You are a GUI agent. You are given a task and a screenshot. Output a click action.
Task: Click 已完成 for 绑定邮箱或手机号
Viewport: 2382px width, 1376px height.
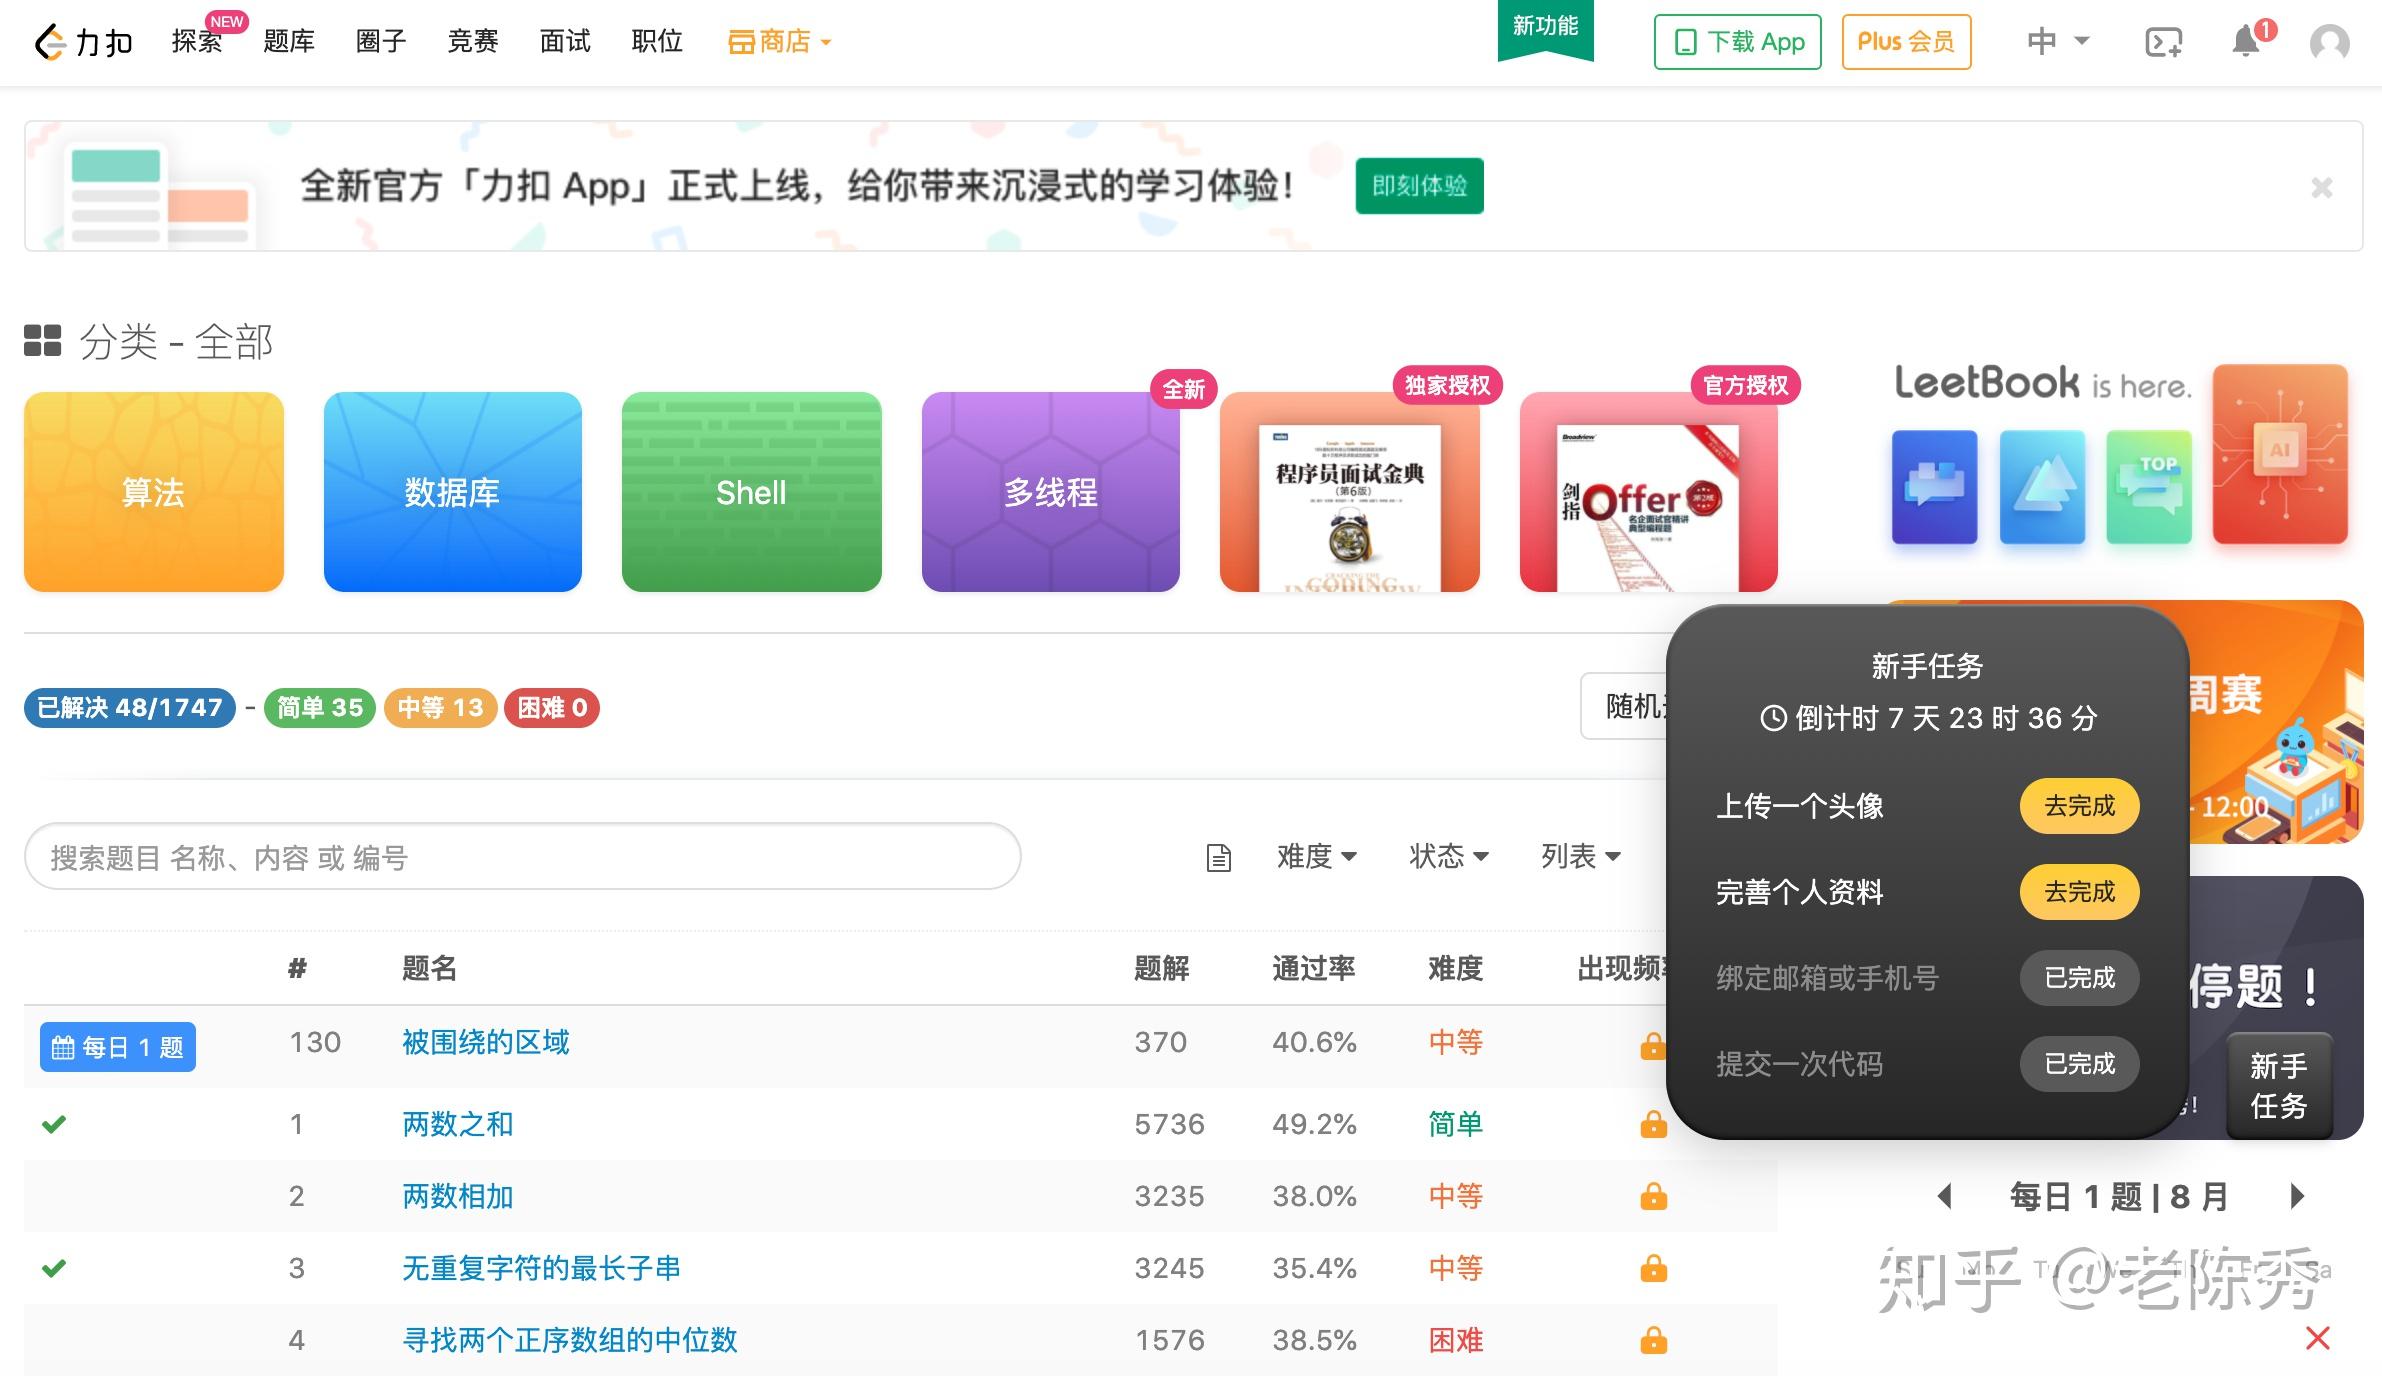[2079, 978]
